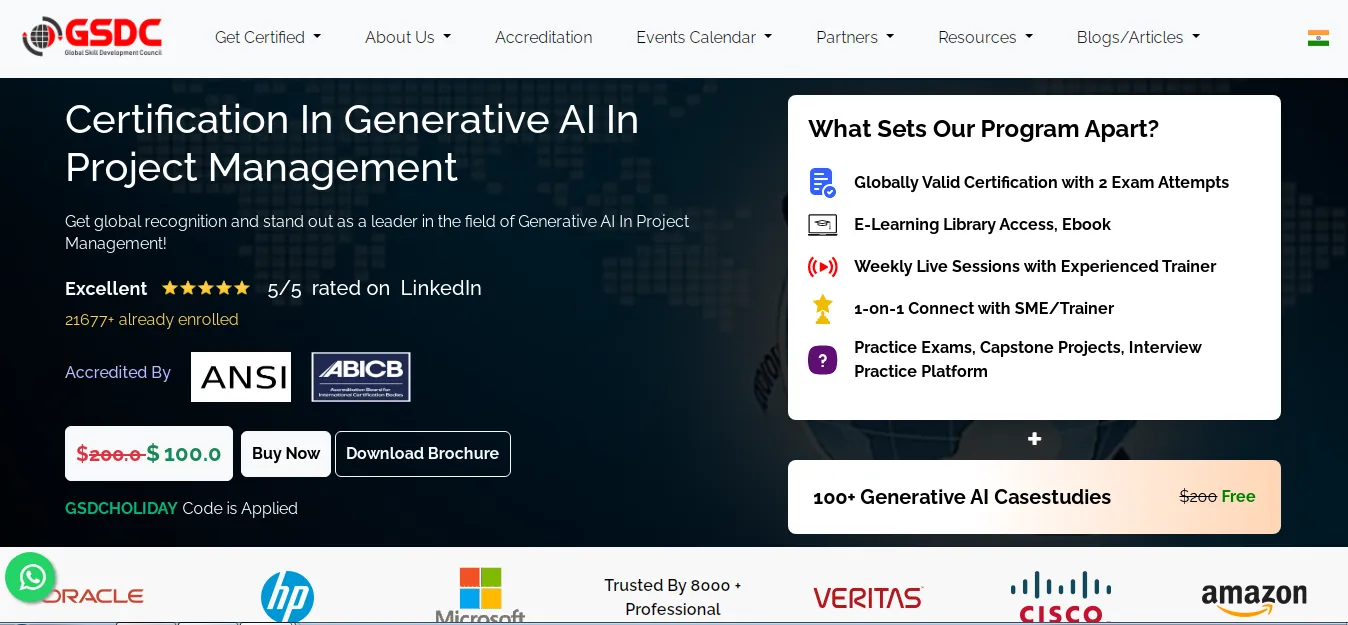Click the Cisco logo
Viewport: 1348px width, 625px height.
(x=1061, y=597)
